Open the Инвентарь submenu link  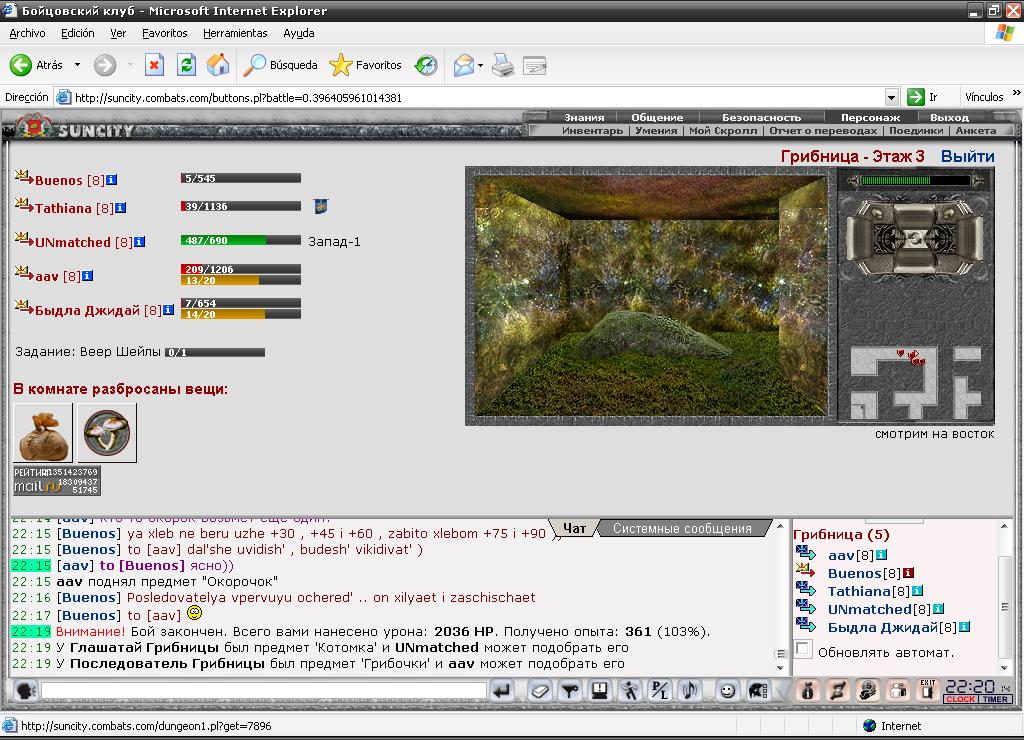tap(592, 131)
